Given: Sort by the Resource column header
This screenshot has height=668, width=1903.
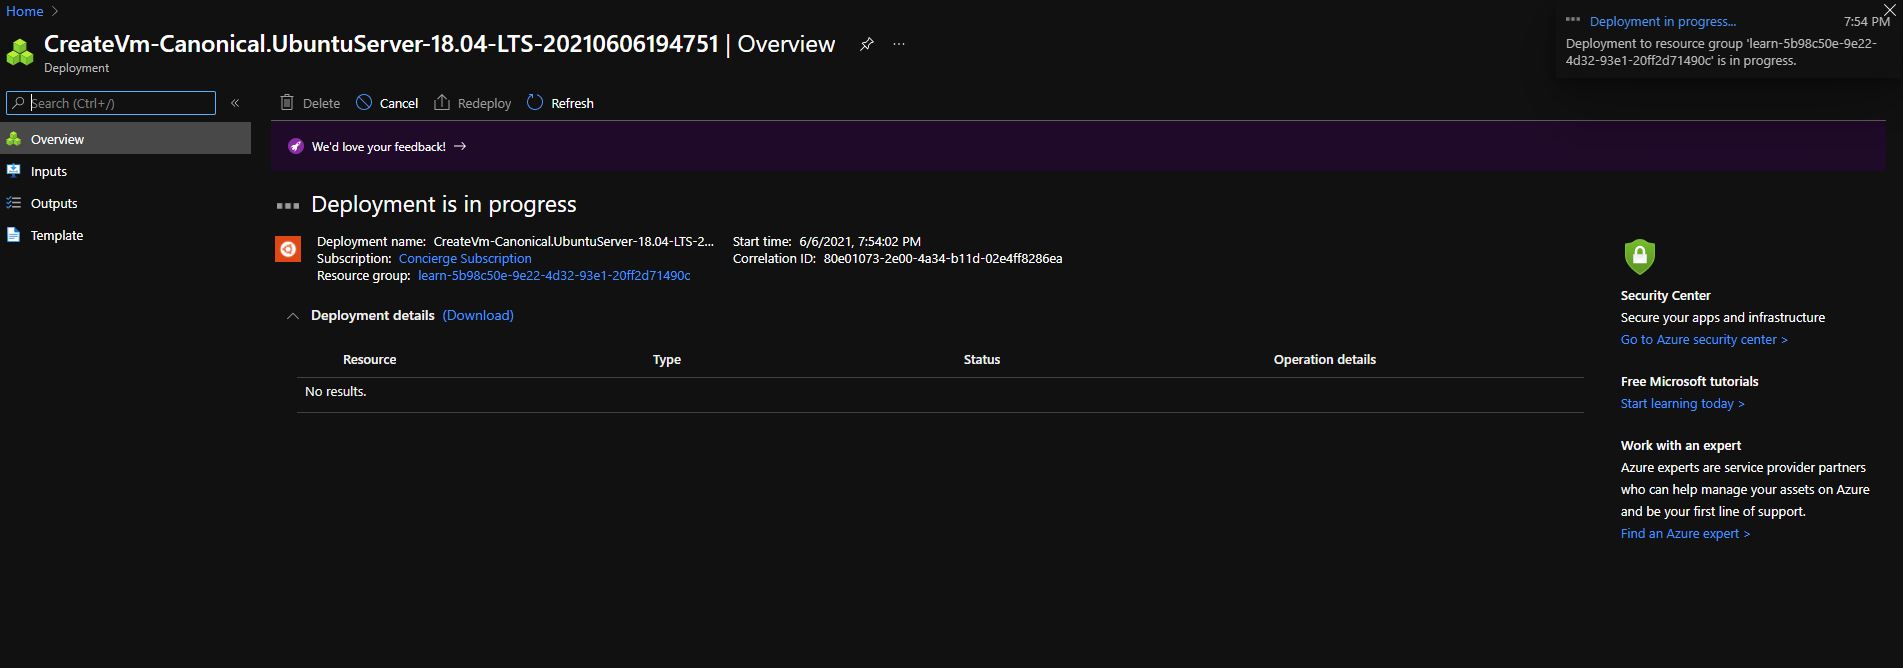Looking at the screenshot, I should 369,359.
